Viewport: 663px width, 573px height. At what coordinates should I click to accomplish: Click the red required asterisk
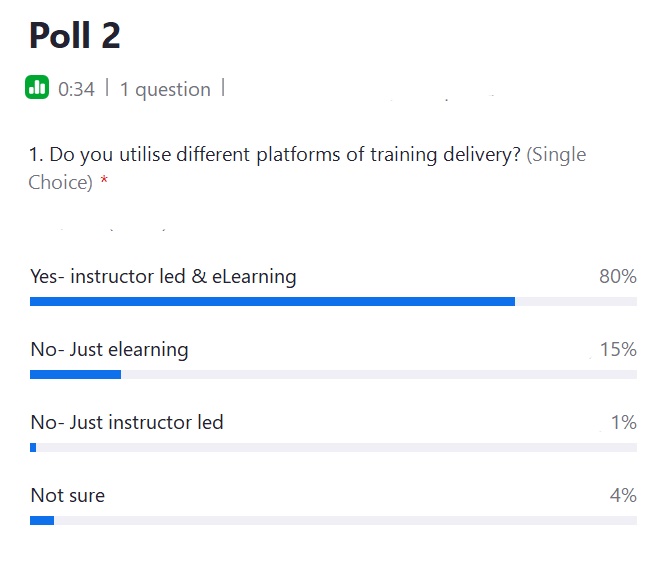tap(104, 181)
